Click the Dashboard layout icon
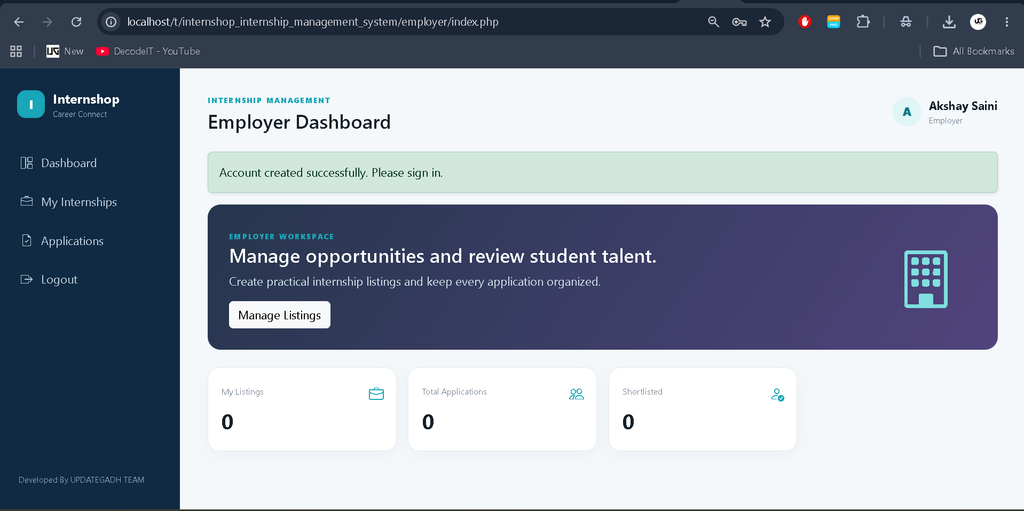The height and width of the screenshot is (511, 1024). pyautogui.click(x=27, y=163)
